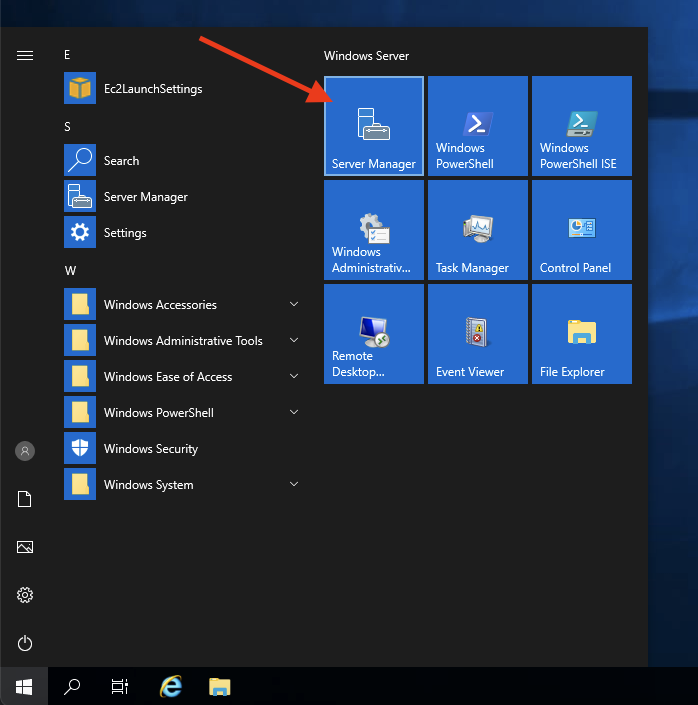Open the Windows Administrative Tools tile
The width and height of the screenshot is (698, 705).
pos(374,230)
